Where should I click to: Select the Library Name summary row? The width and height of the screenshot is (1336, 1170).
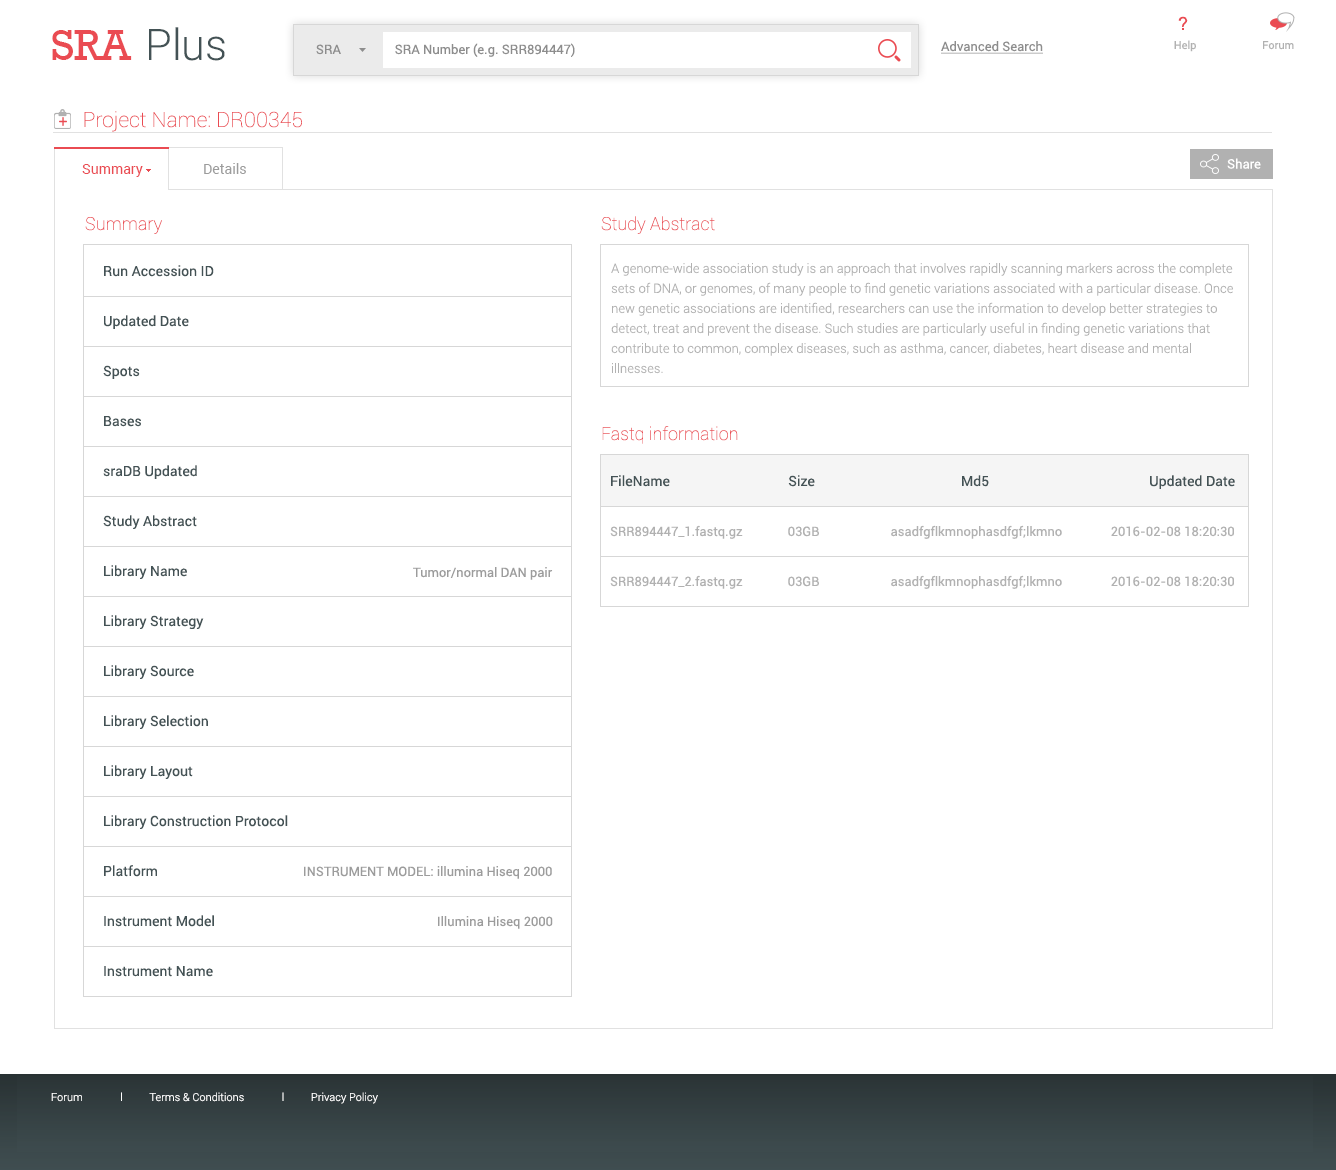coord(327,572)
